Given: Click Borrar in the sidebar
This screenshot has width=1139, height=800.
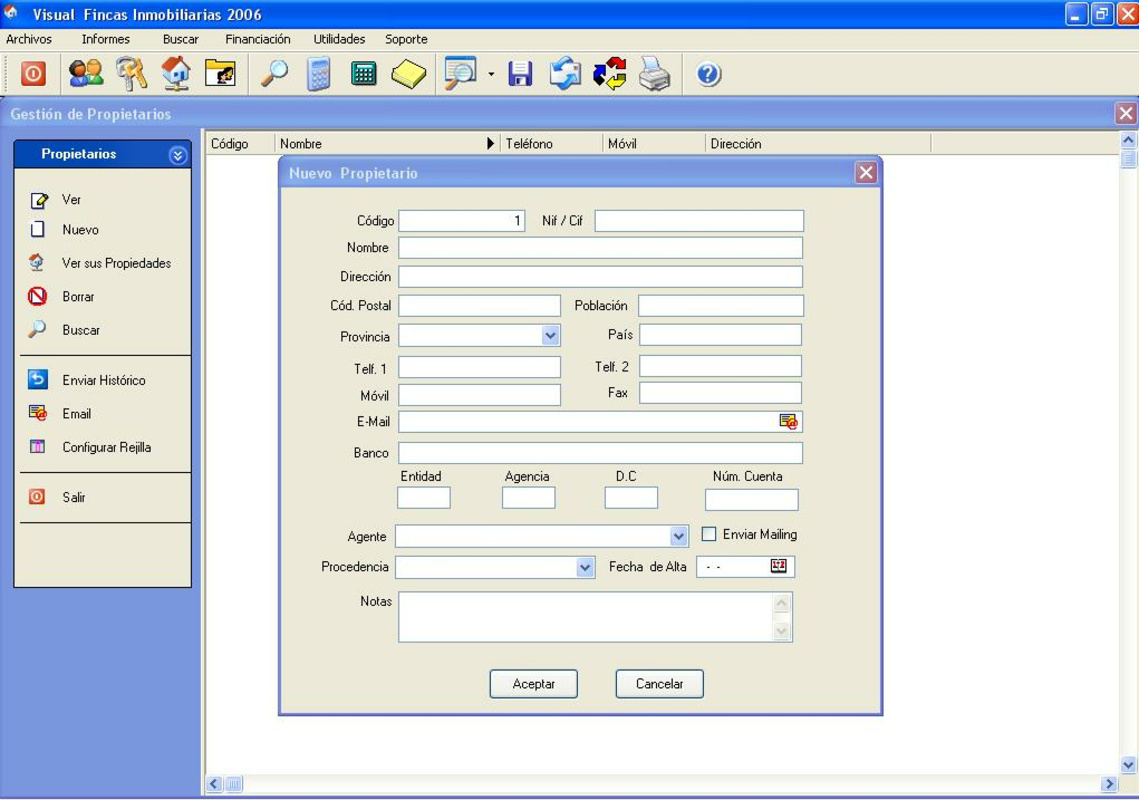Looking at the screenshot, I should (78, 296).
